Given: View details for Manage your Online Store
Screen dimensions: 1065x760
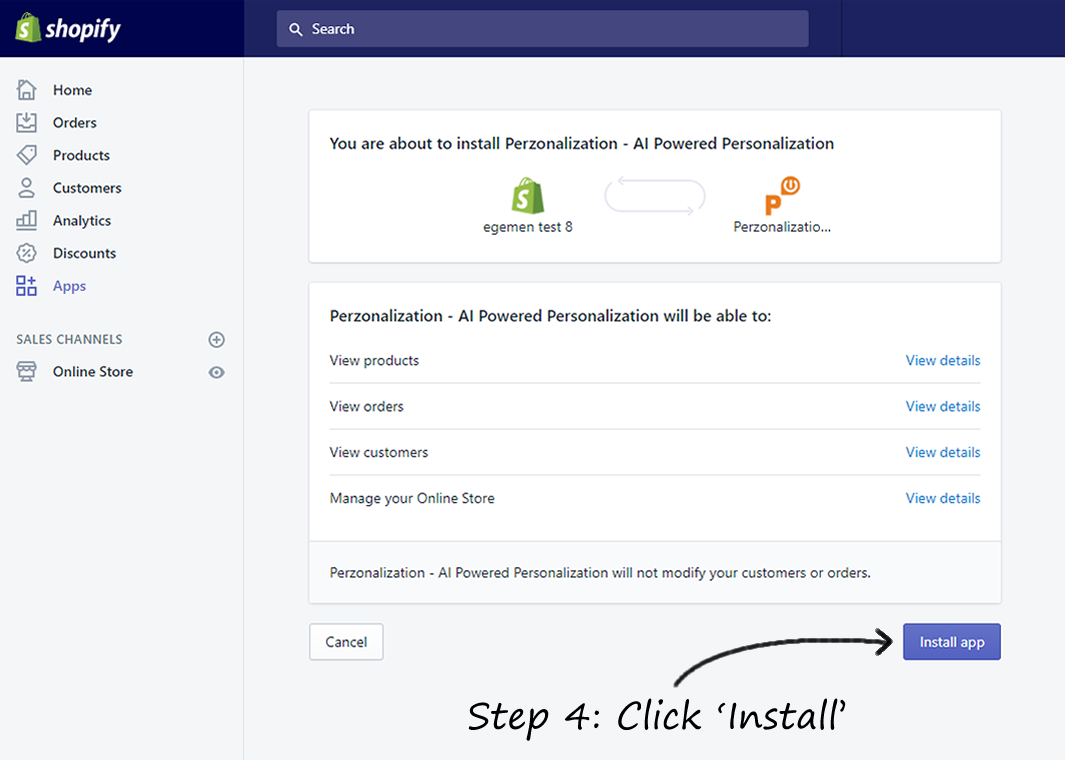Looking at the screenshot, I should [x=943, y=499].
